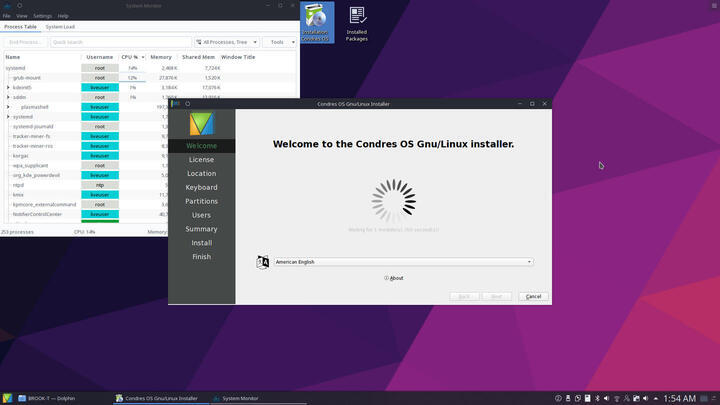720x405 pixels.
Task: Select the kmix process row
Action: click(x=86, y=195)
